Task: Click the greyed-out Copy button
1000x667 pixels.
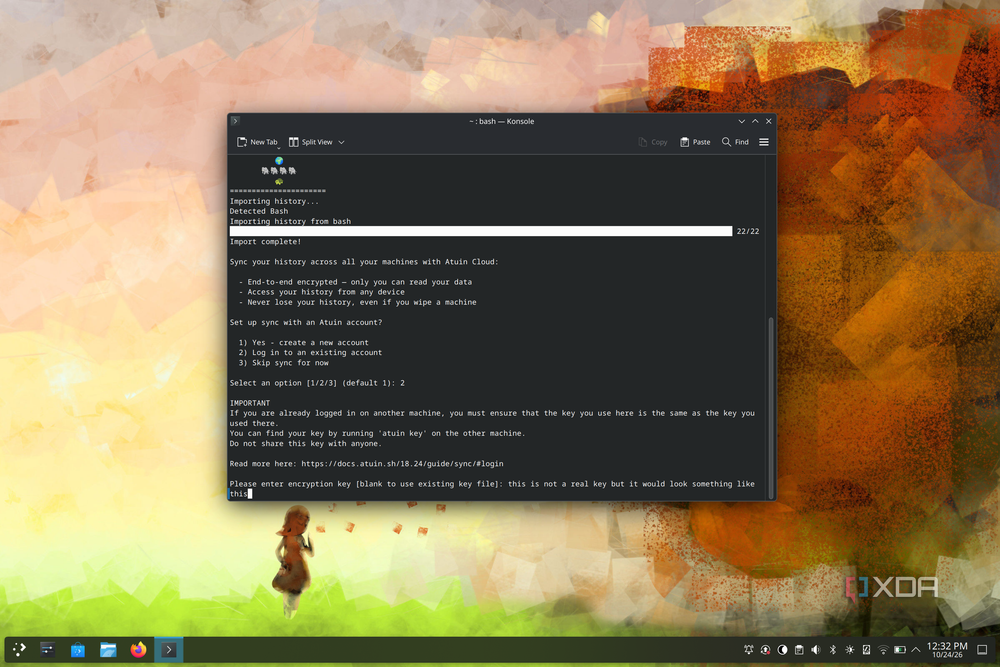Action: 652,142
